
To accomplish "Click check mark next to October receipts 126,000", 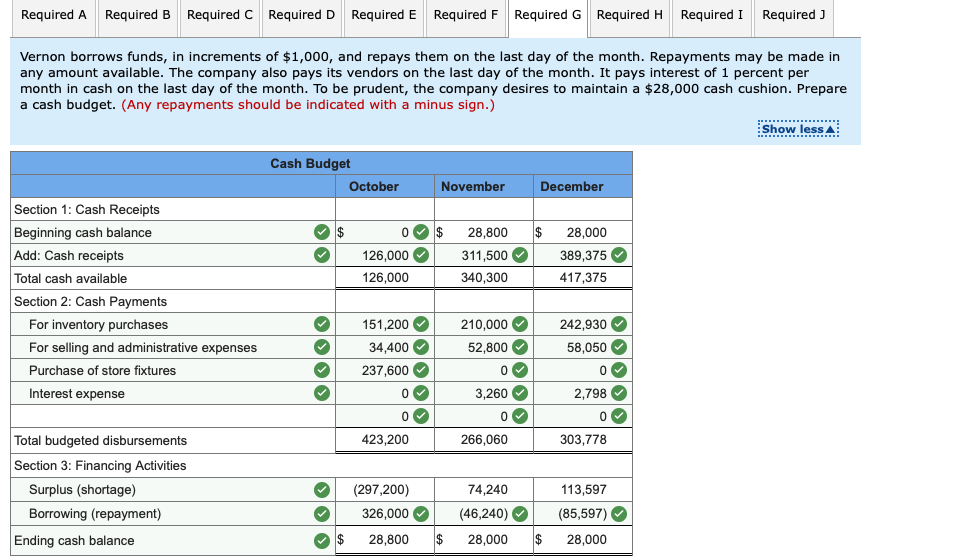I will (420, 255).
